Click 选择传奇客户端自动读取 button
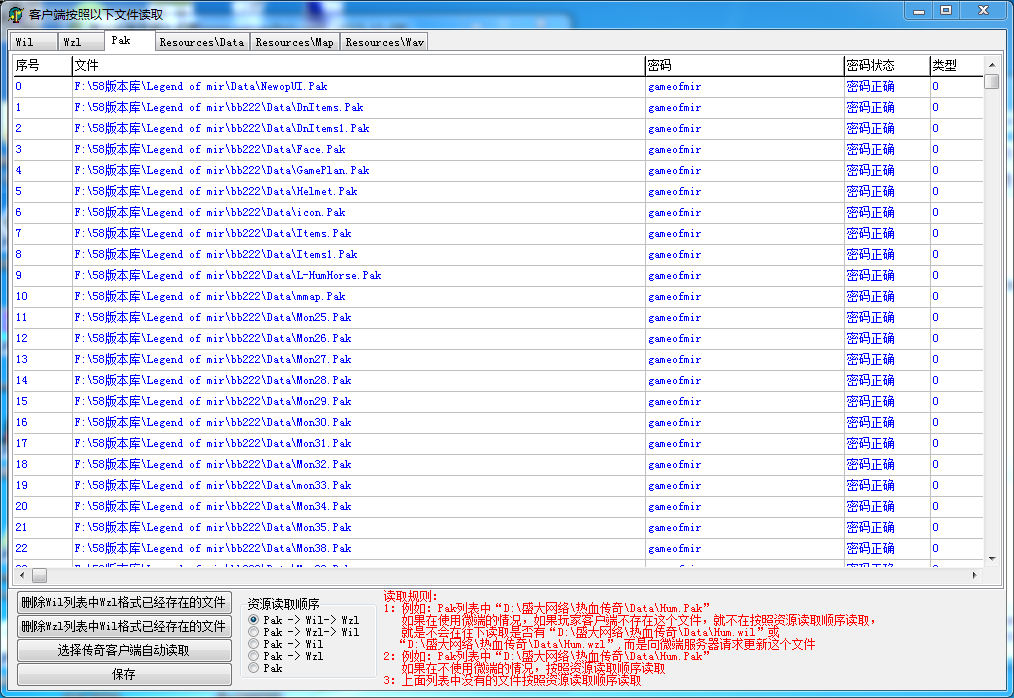Viewport: 1014px width, 698px height. [x=124, y=650]
